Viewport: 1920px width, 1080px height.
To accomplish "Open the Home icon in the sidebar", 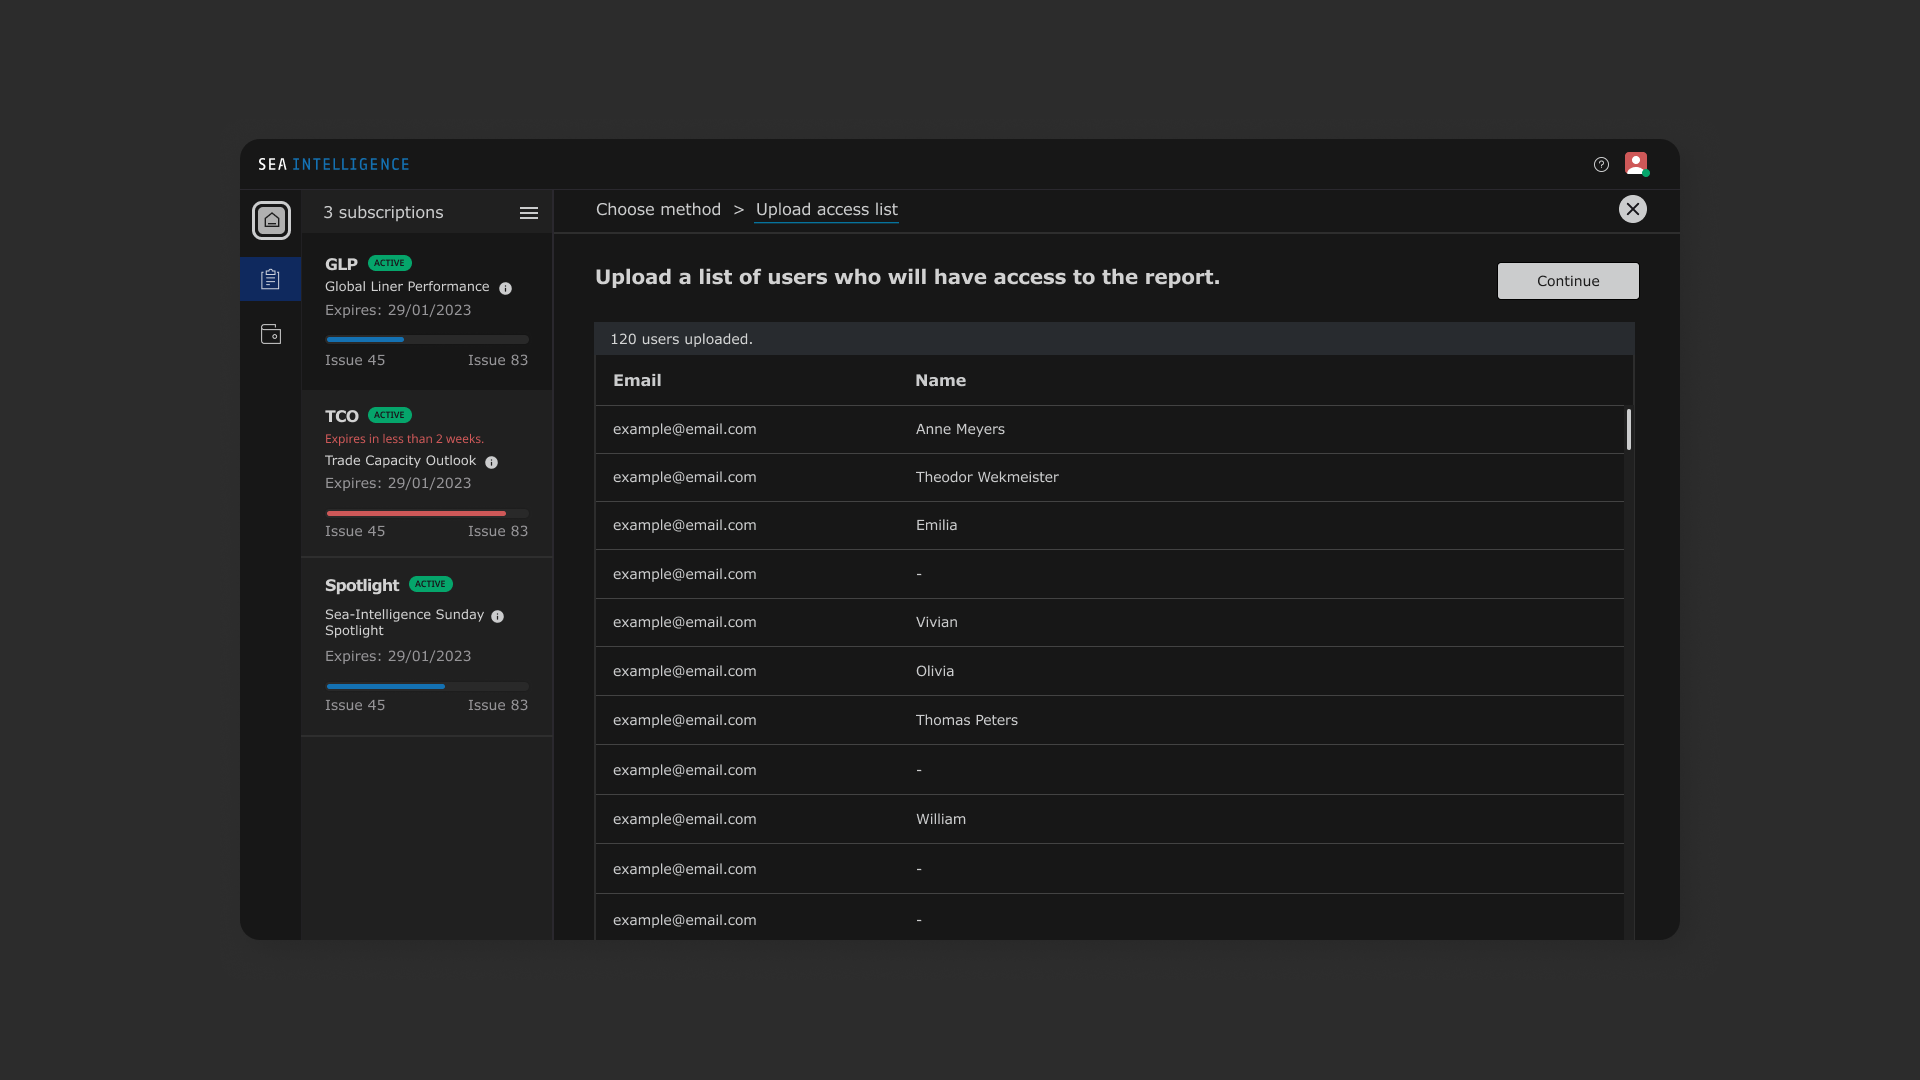I will tap(271, 220).
